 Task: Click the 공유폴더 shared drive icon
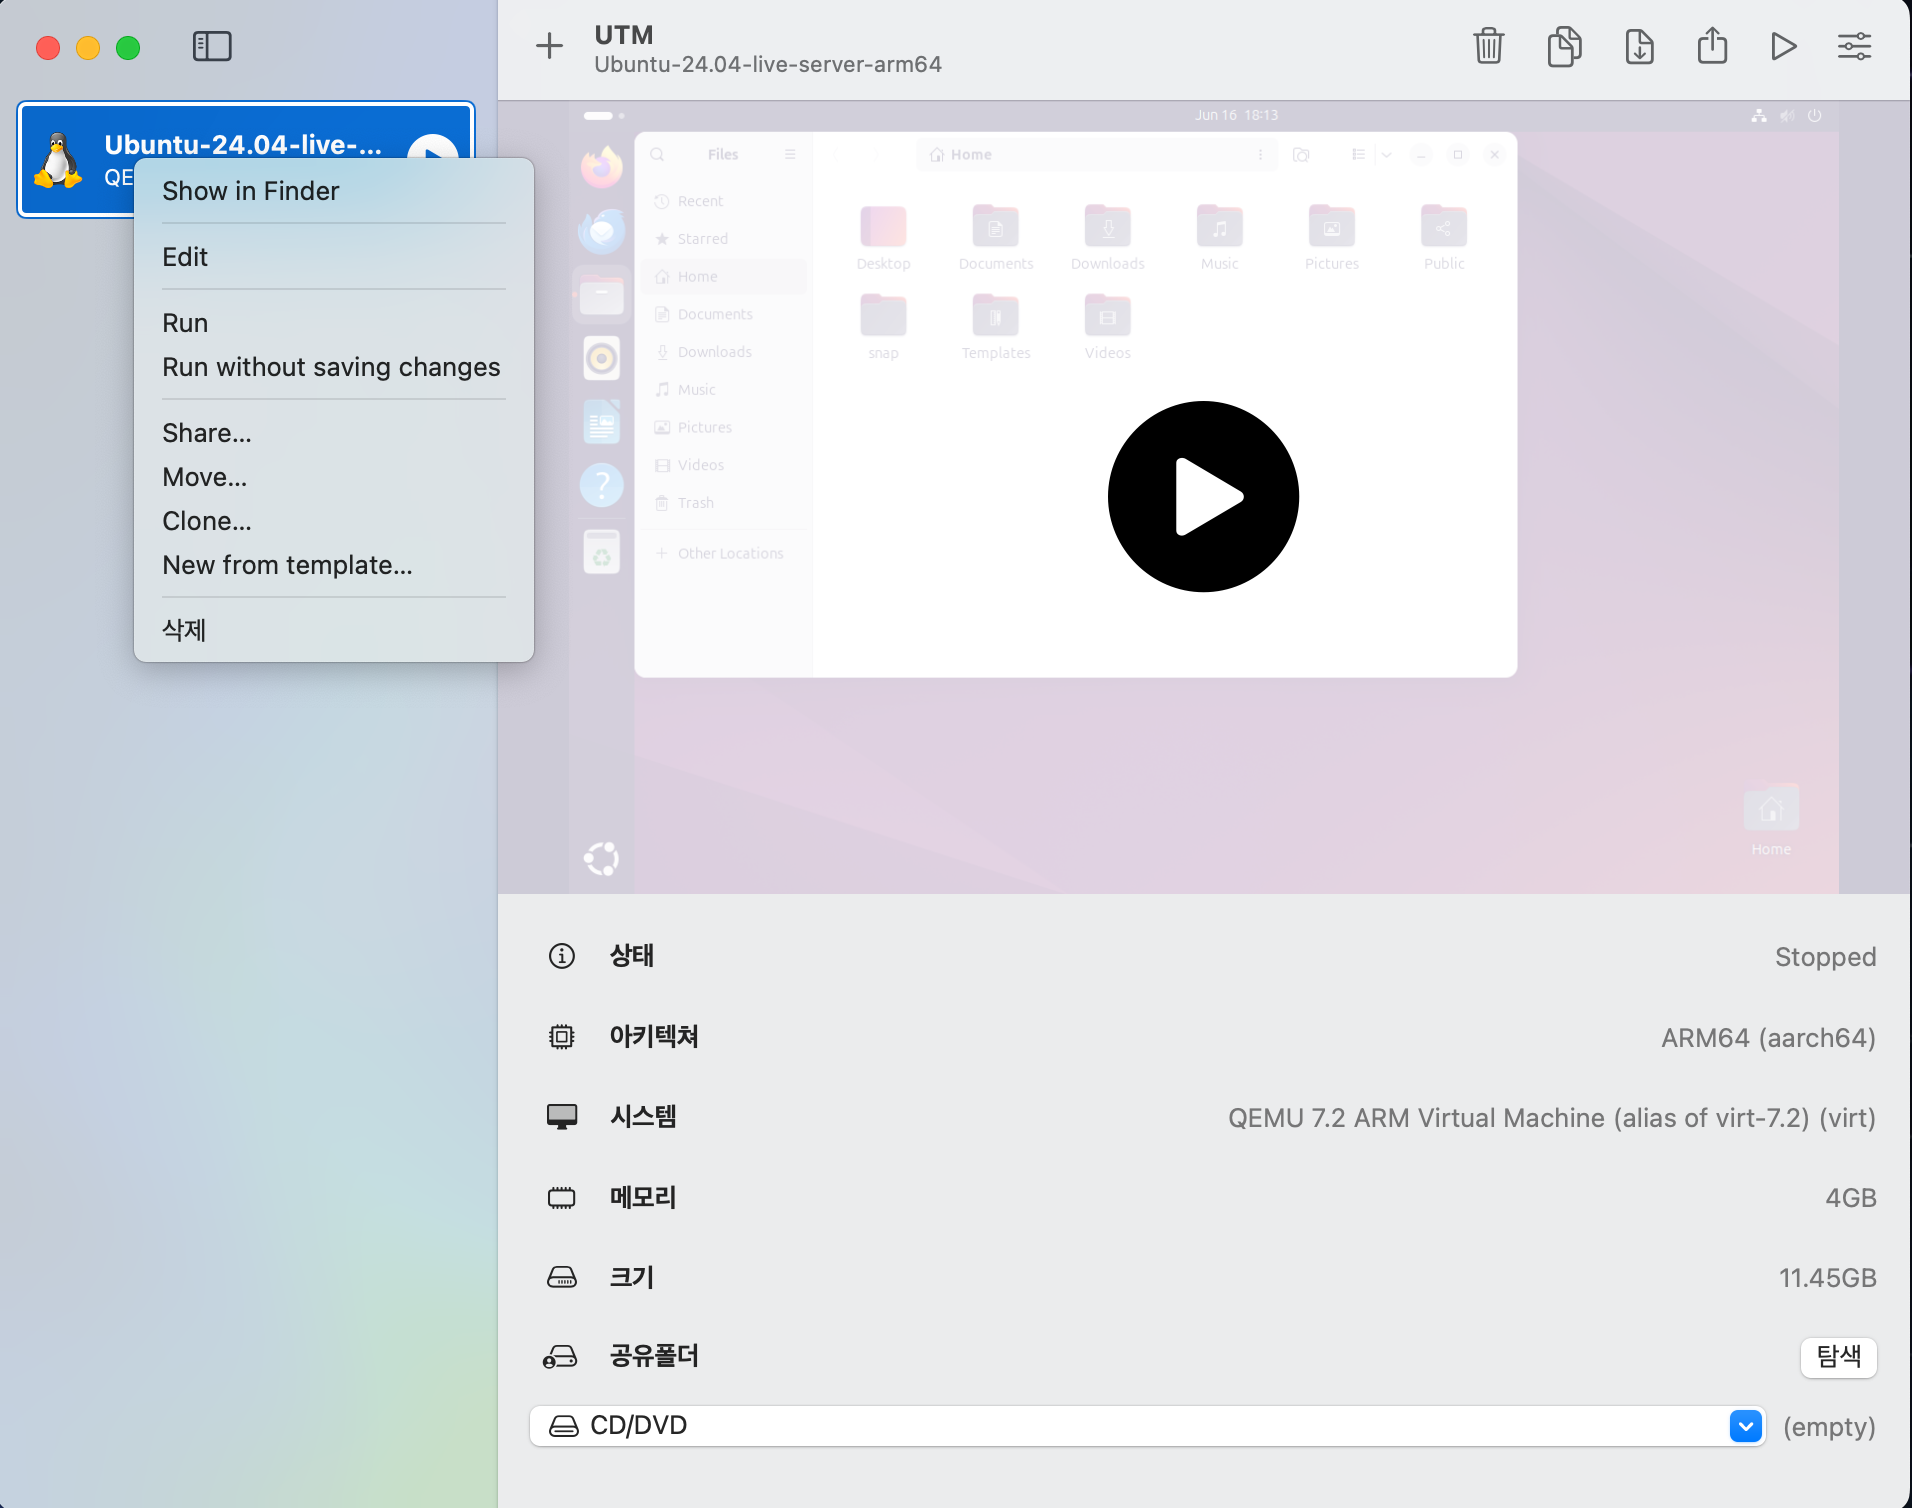point(560,1357)
